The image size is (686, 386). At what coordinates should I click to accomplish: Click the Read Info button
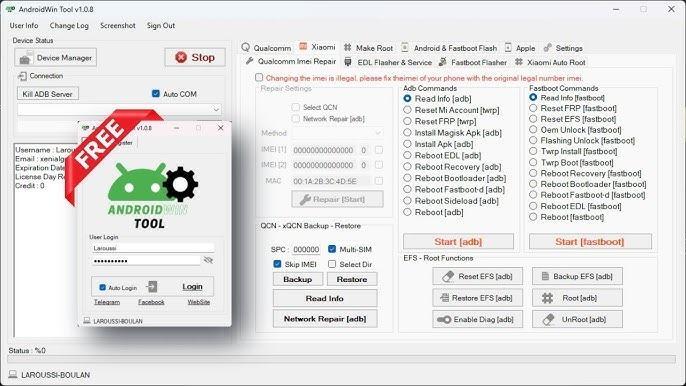click(325, 298)
